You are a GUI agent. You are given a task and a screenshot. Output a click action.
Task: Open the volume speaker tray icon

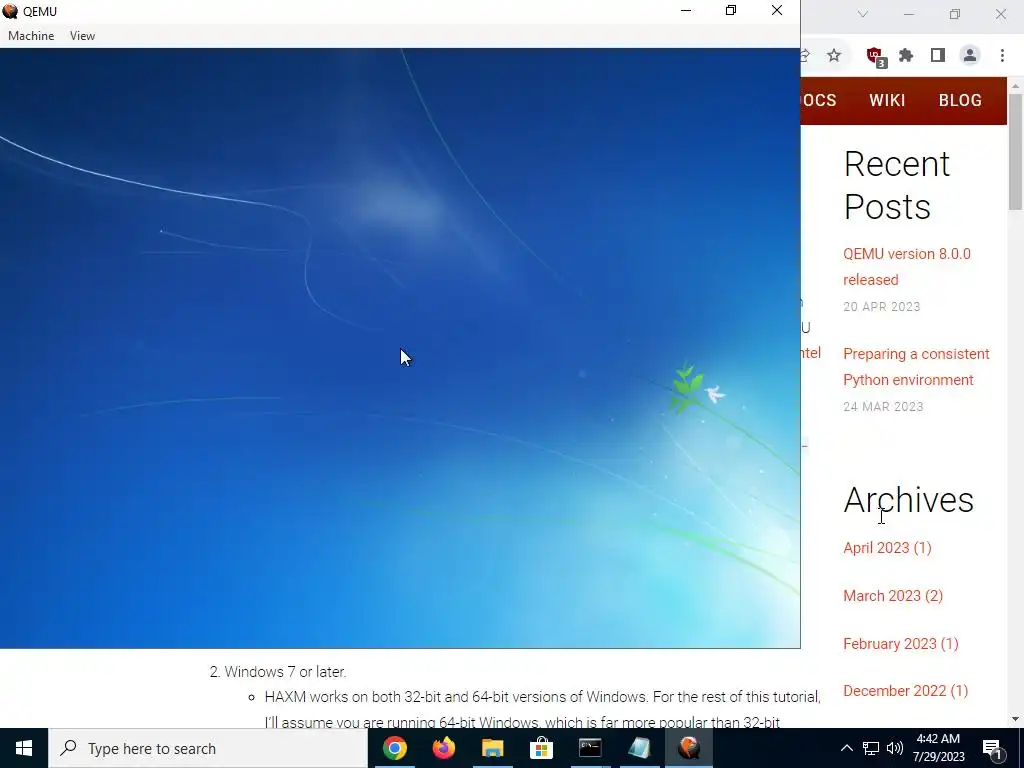pos(895,748)
